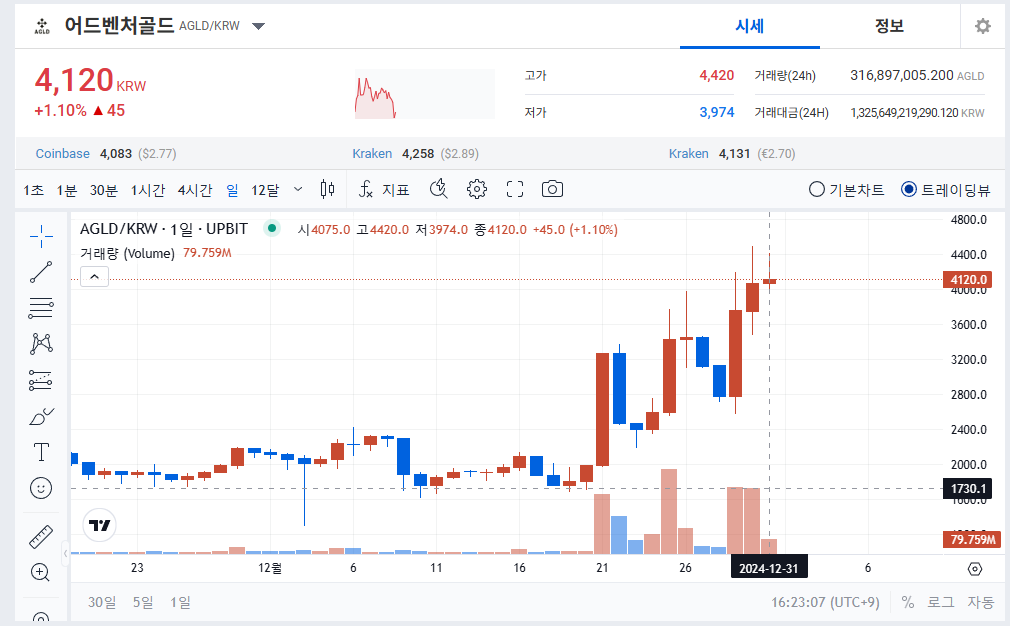Select the trend line drawing tool
1010x626 pixels.
[x=41, y=272]
